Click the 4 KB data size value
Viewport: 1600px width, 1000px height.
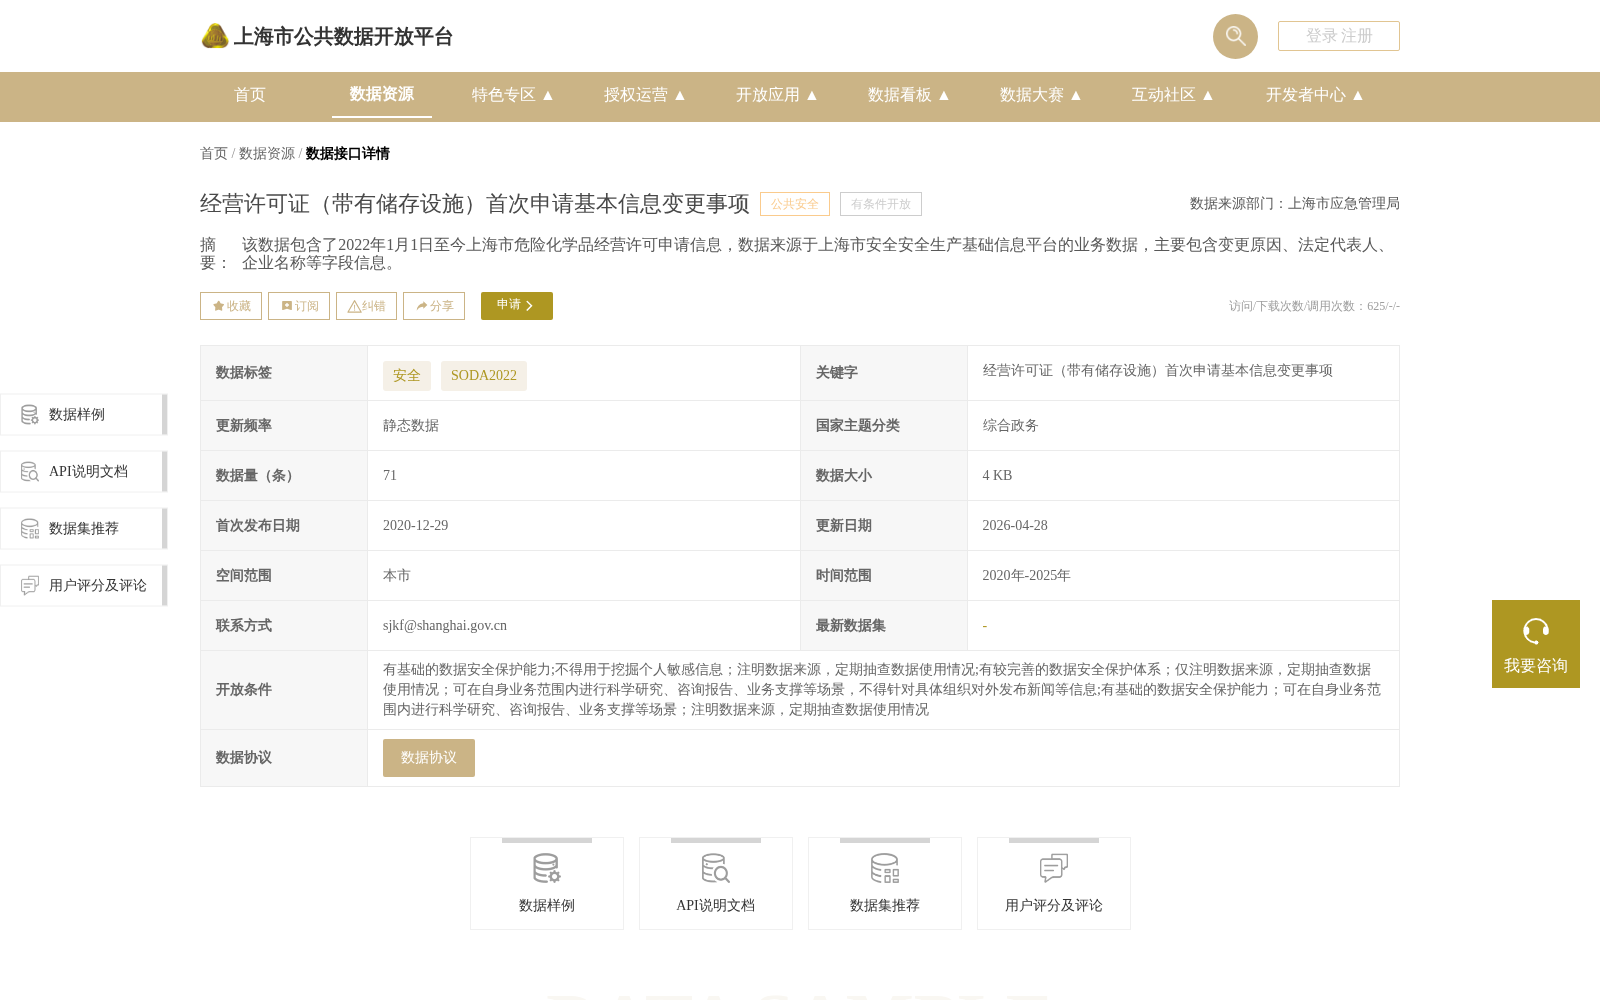[997, 476]
